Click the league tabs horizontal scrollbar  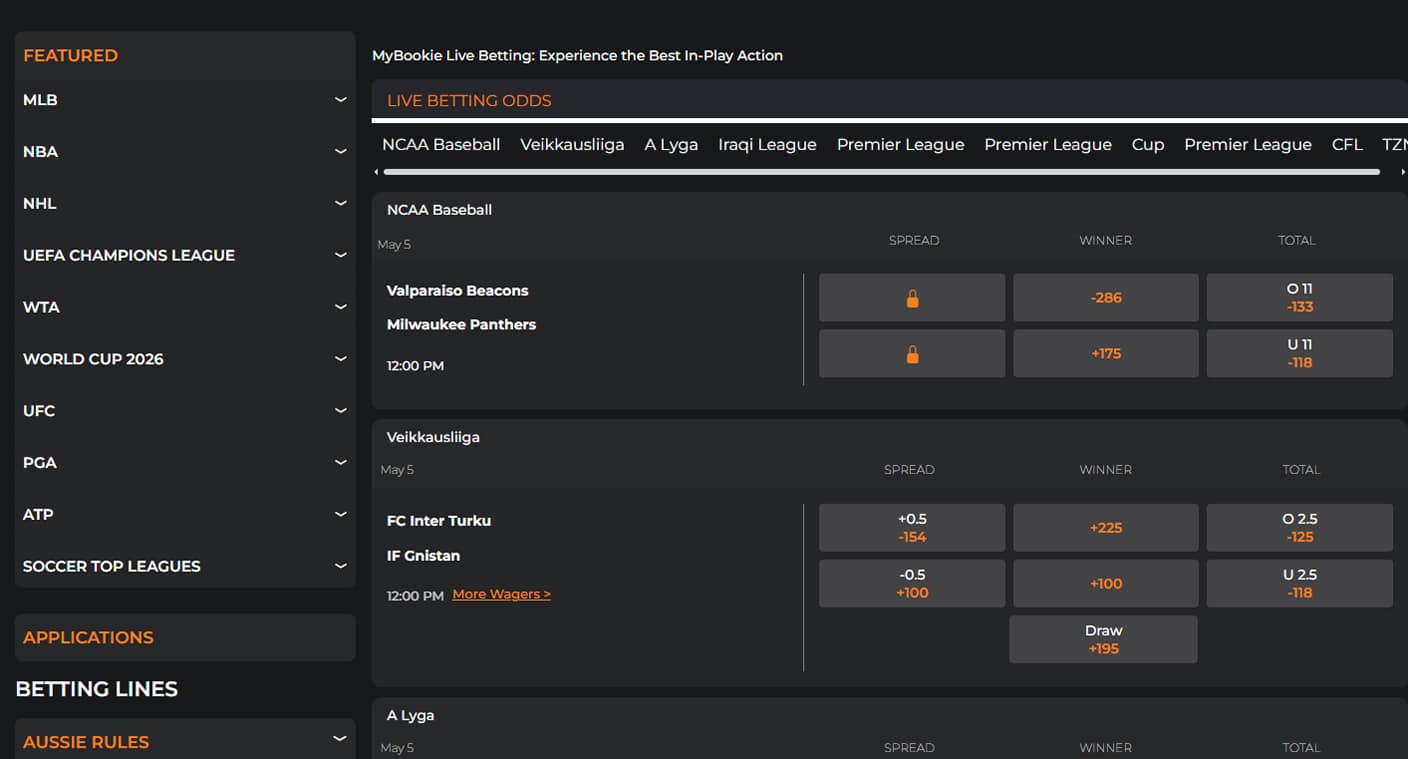882,172
